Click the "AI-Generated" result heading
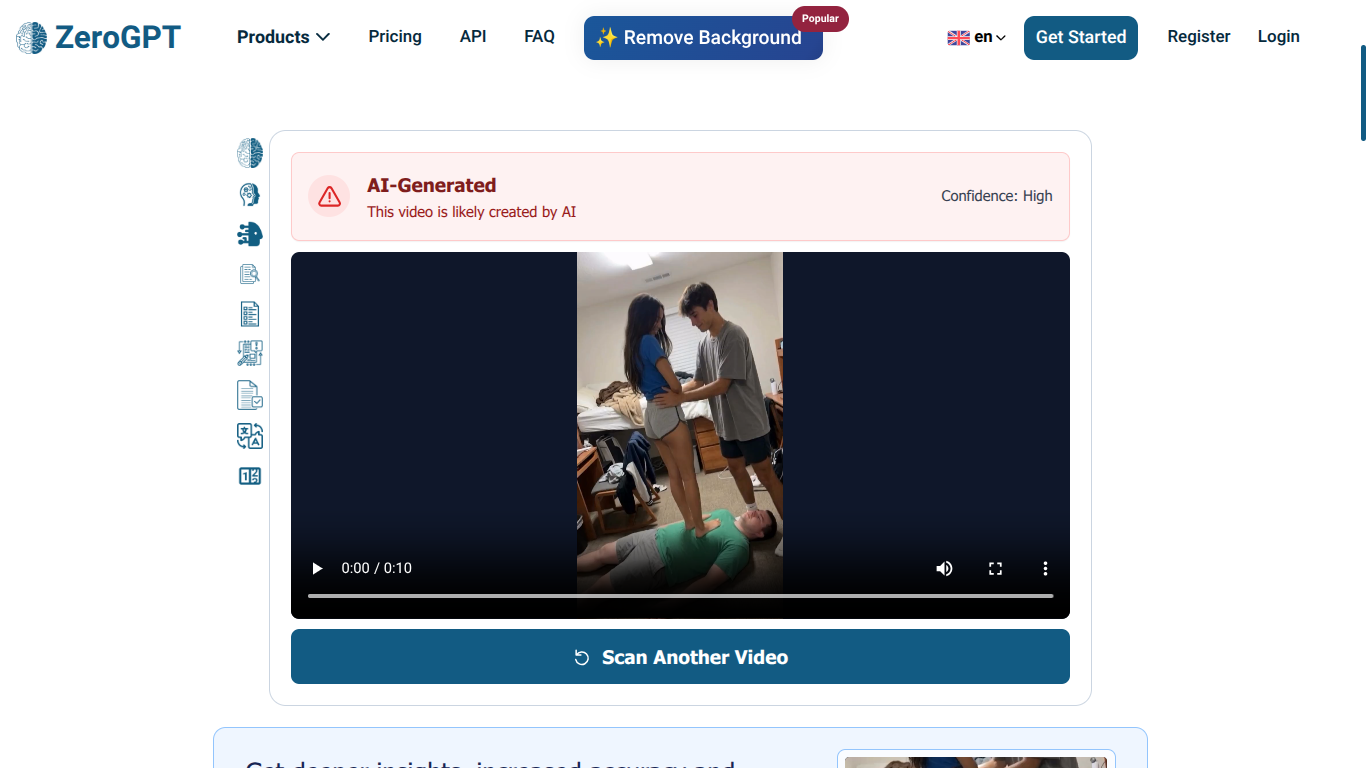 point(432,185)
